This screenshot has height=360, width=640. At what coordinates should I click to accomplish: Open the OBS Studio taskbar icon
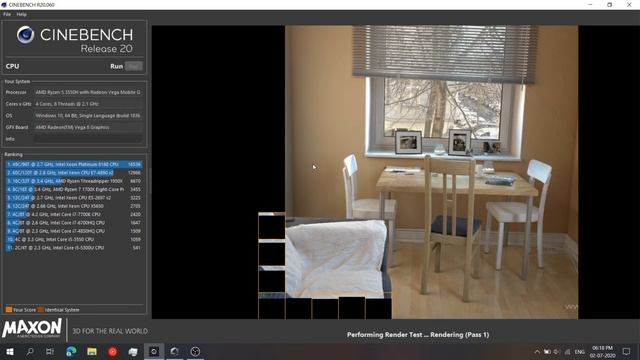tap(195, 351)
